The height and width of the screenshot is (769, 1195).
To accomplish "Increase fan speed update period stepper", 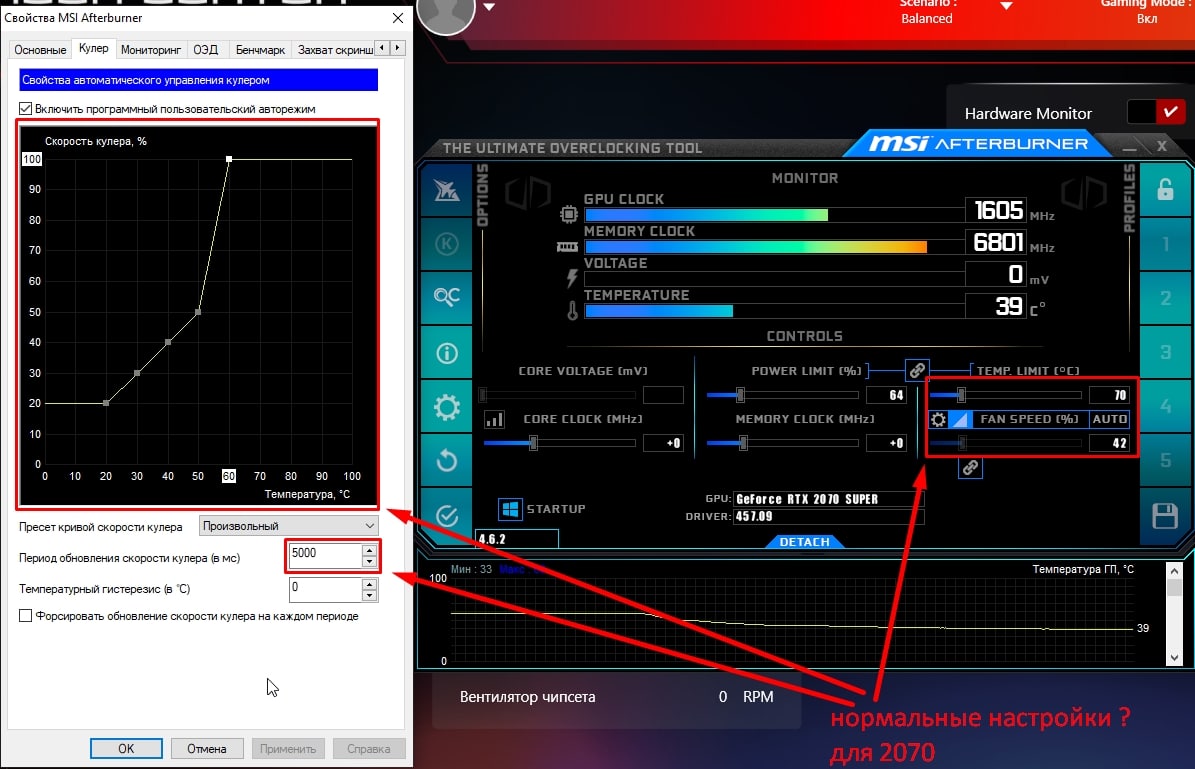I will tap(369, 550).
